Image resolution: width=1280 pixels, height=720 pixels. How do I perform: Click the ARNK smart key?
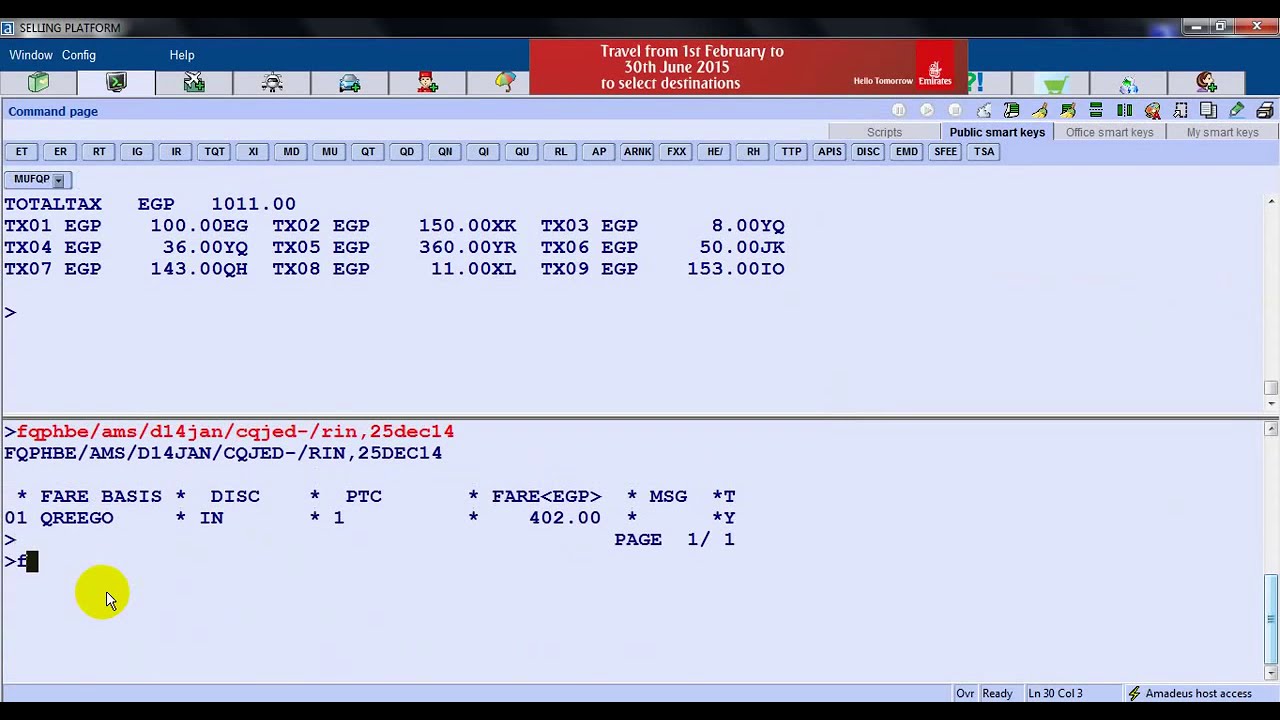(638, 152)
